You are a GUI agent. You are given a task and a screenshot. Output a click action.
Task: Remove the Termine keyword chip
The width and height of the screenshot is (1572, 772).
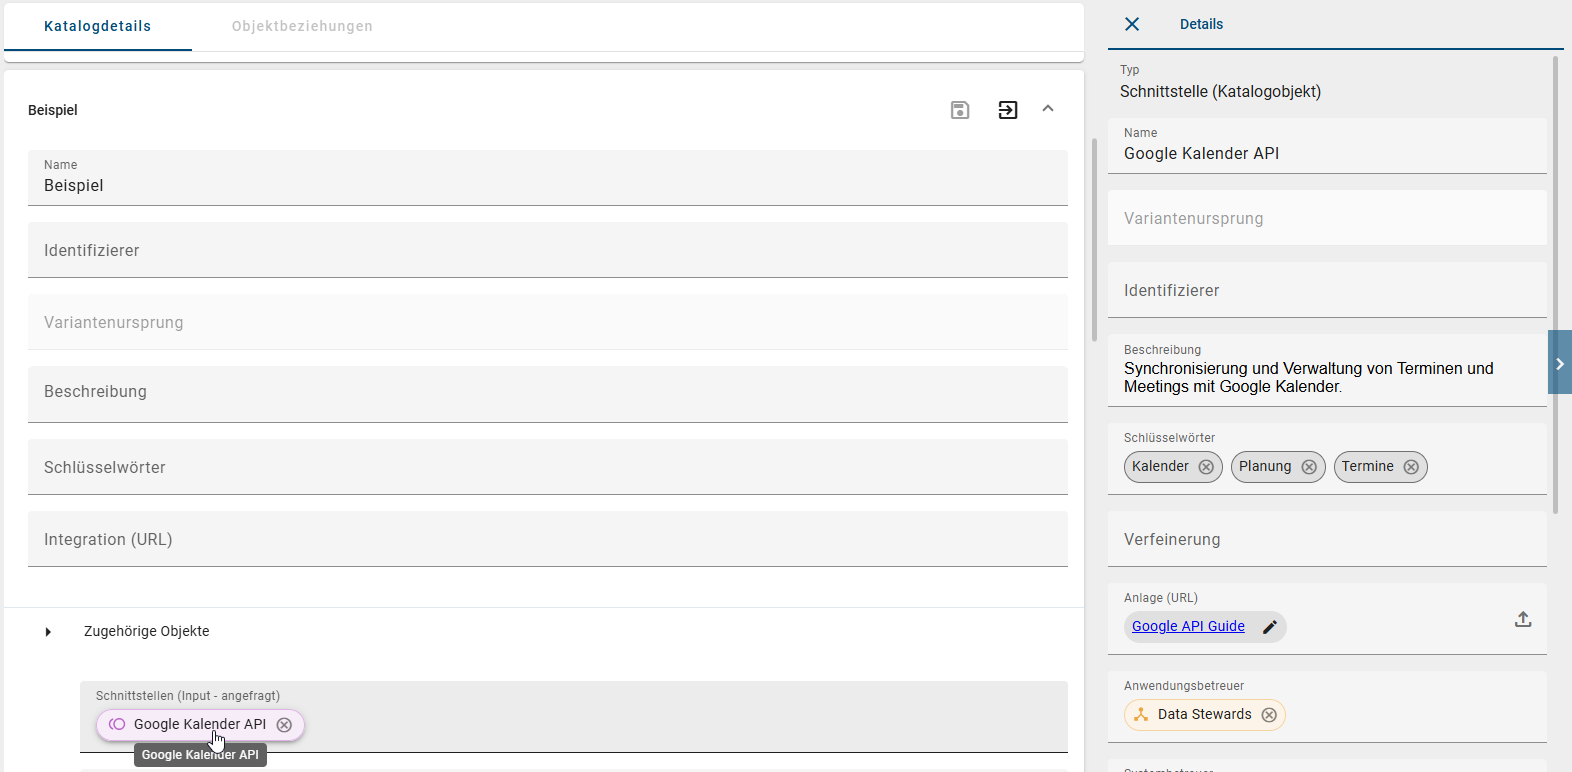[x=1411, y=467]
